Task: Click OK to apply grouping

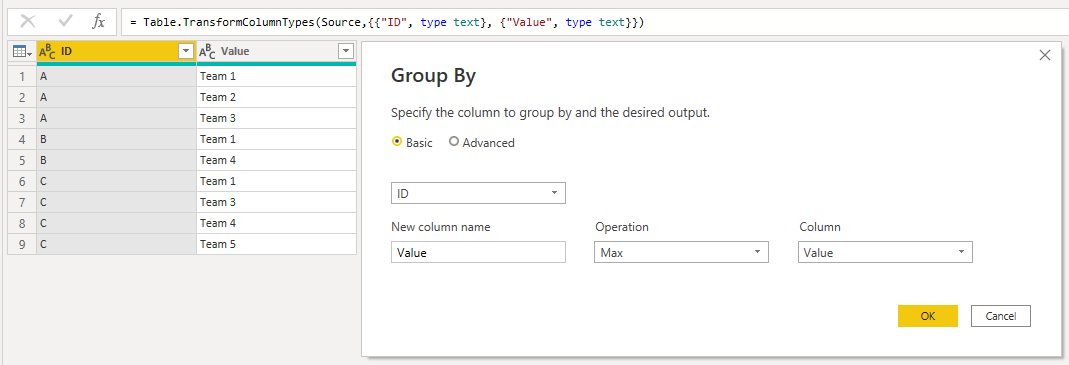Action: 928,316
